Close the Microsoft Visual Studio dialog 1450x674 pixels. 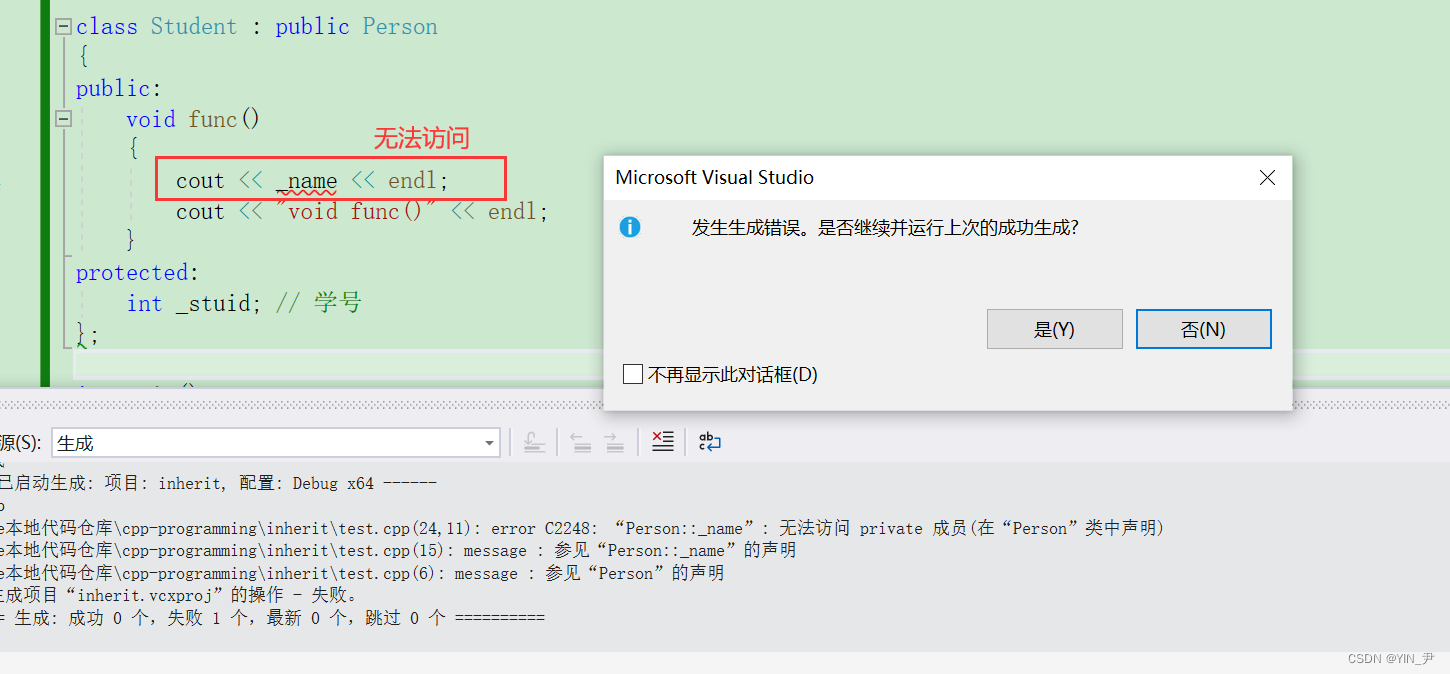click(x=1267, y=178)
